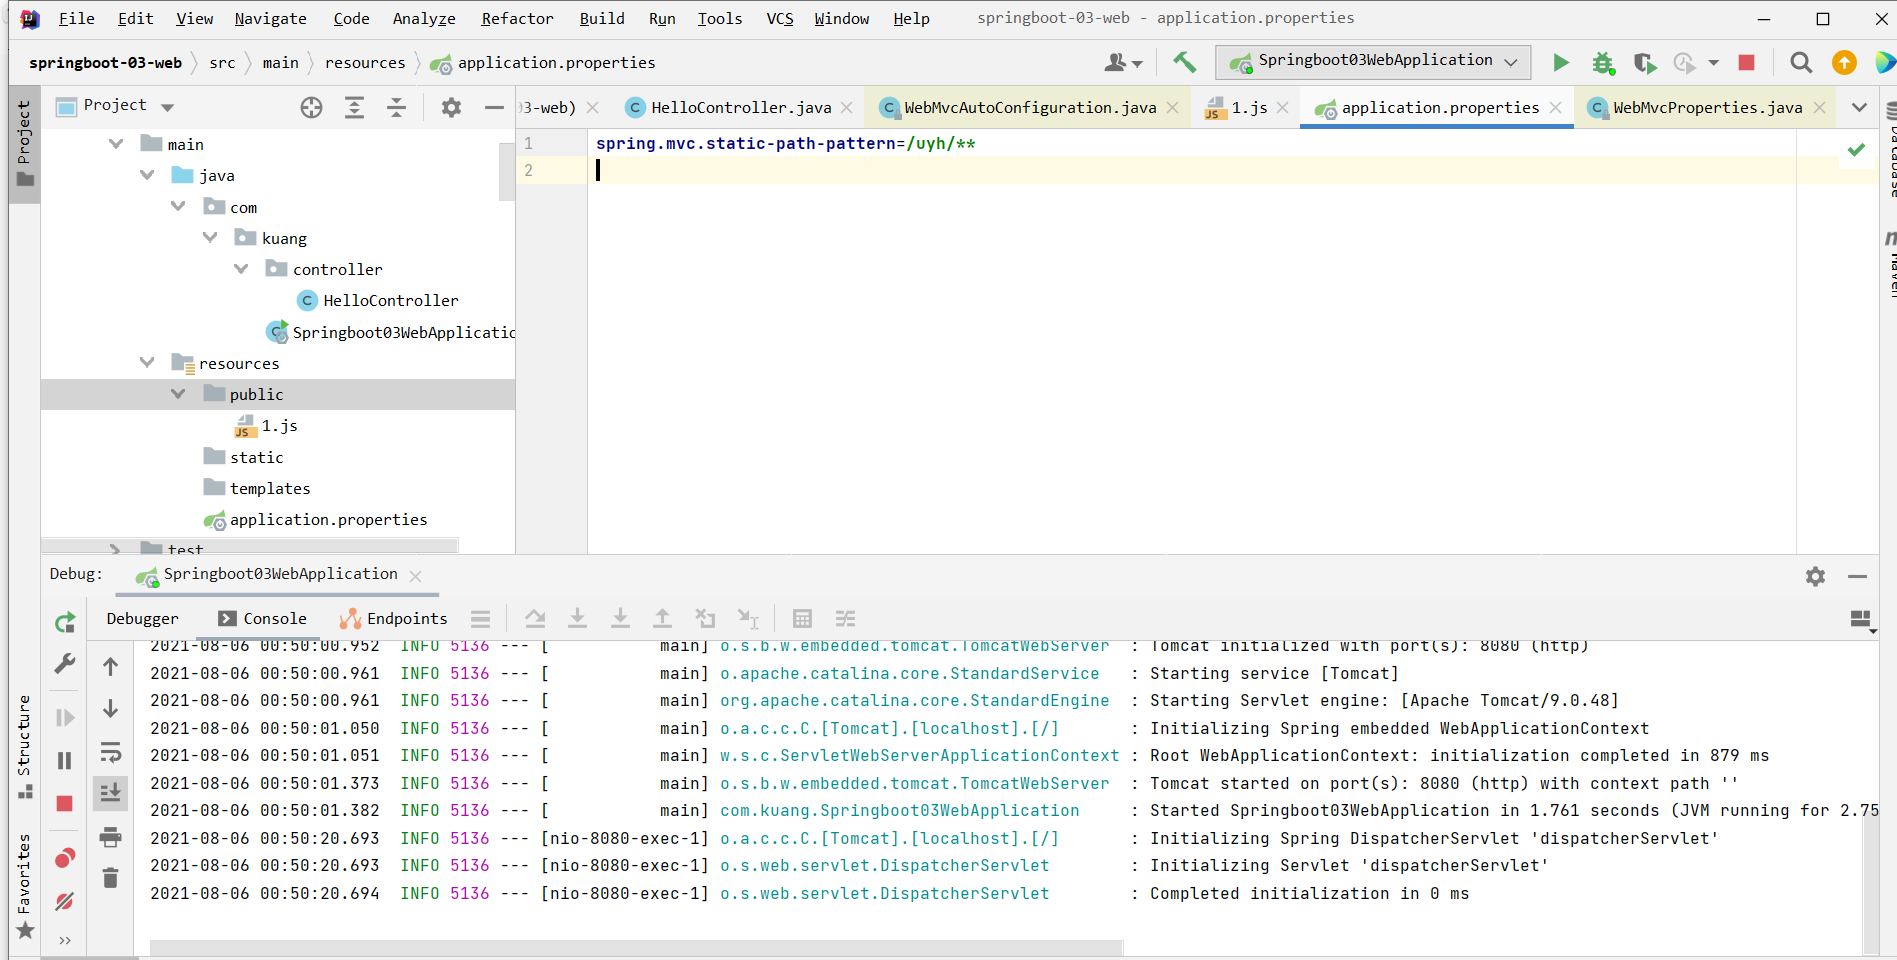Switch to the WebMvcProperties.java tab
The width and height of the screenshot is (1897, 960).
(1707, 108)
